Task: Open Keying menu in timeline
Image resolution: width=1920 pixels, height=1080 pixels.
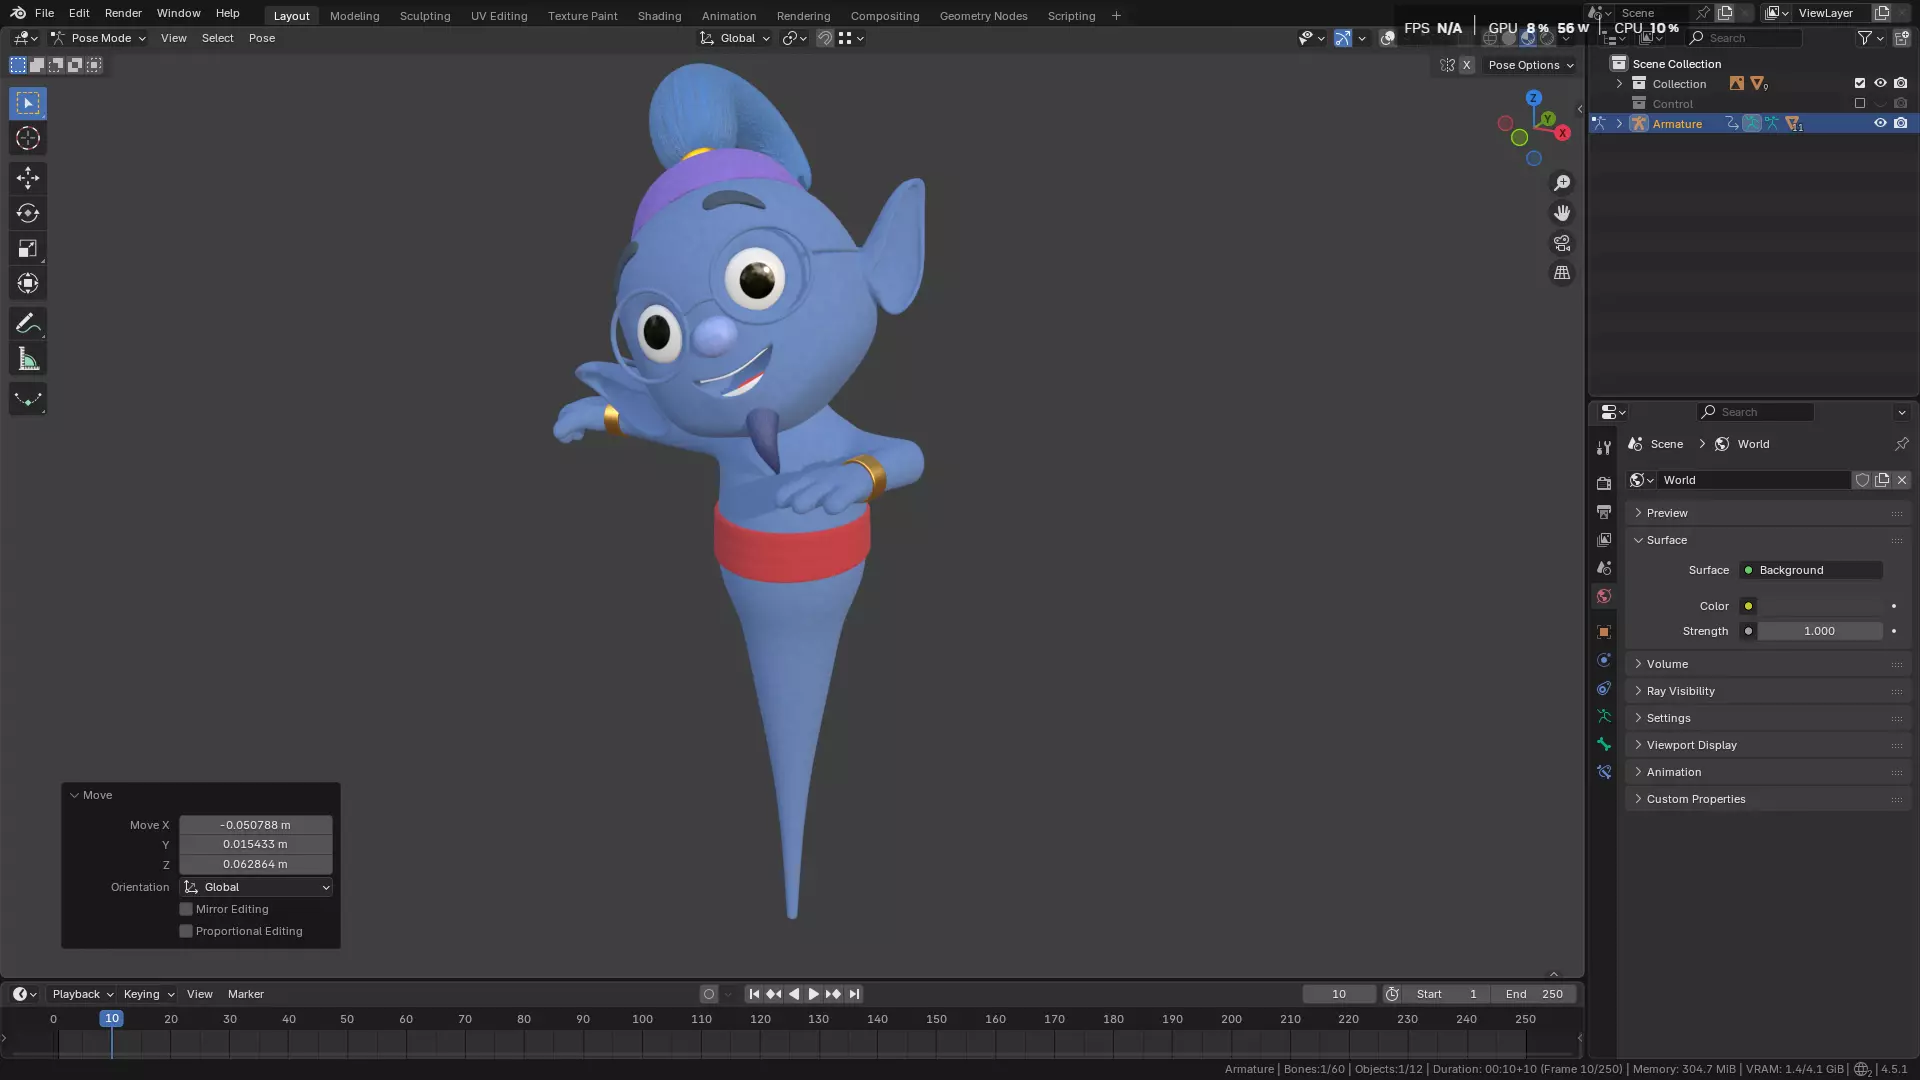Action: click(148, 994)
